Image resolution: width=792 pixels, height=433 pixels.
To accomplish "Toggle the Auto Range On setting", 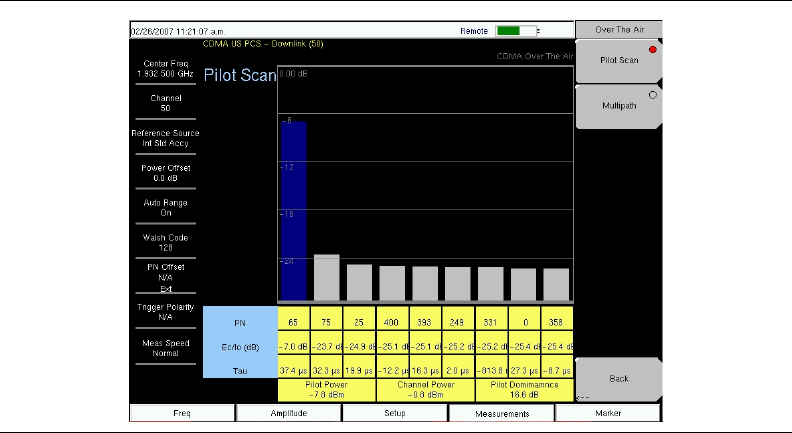I will [165, 207].
